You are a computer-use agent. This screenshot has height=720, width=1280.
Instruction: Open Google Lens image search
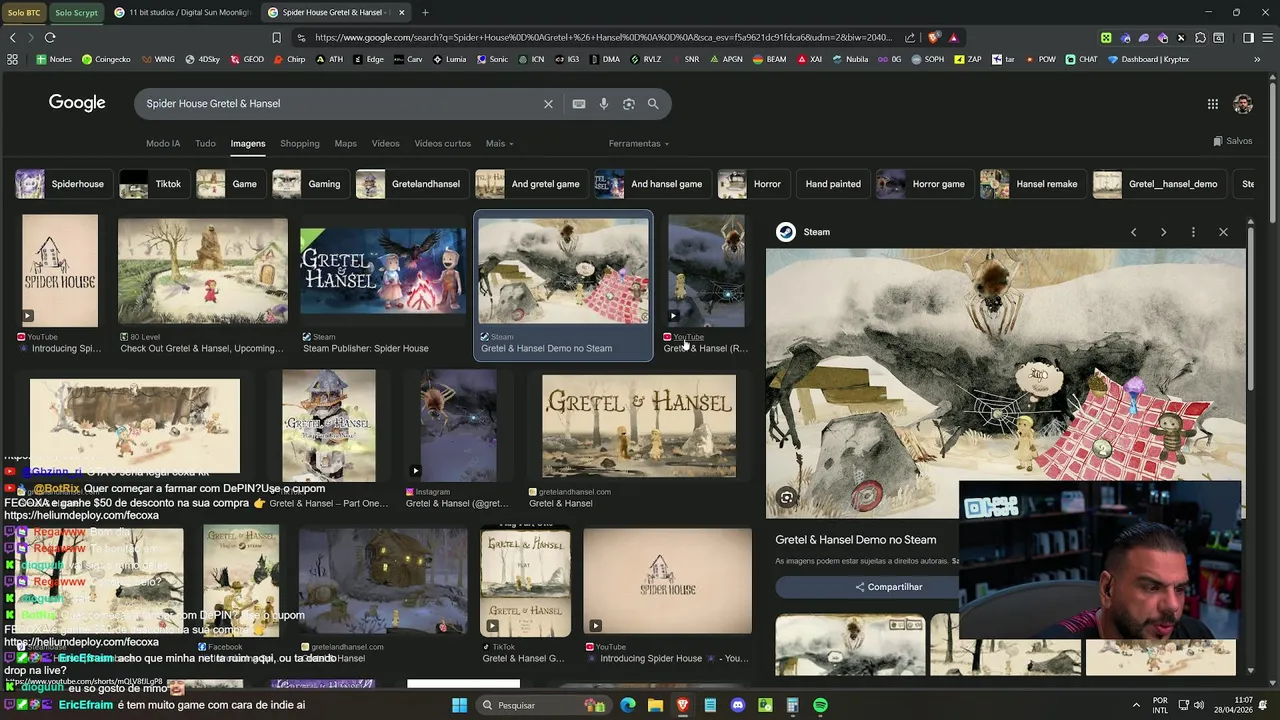(629, 104)
